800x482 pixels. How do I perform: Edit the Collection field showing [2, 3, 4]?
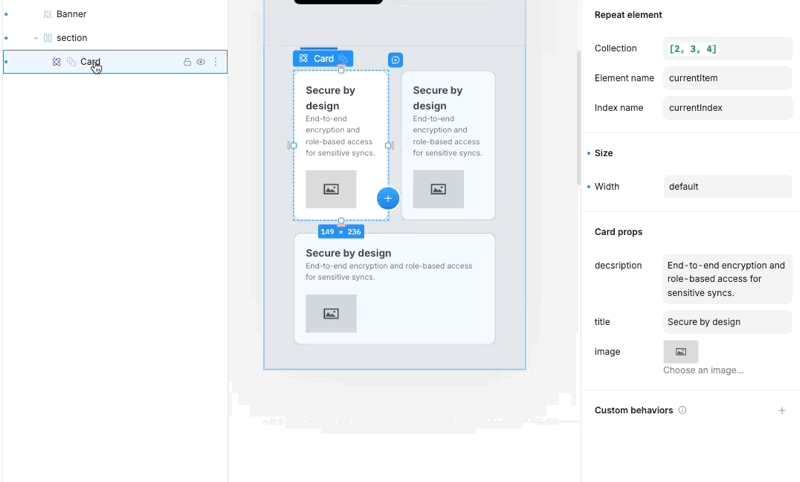point(727,48)
